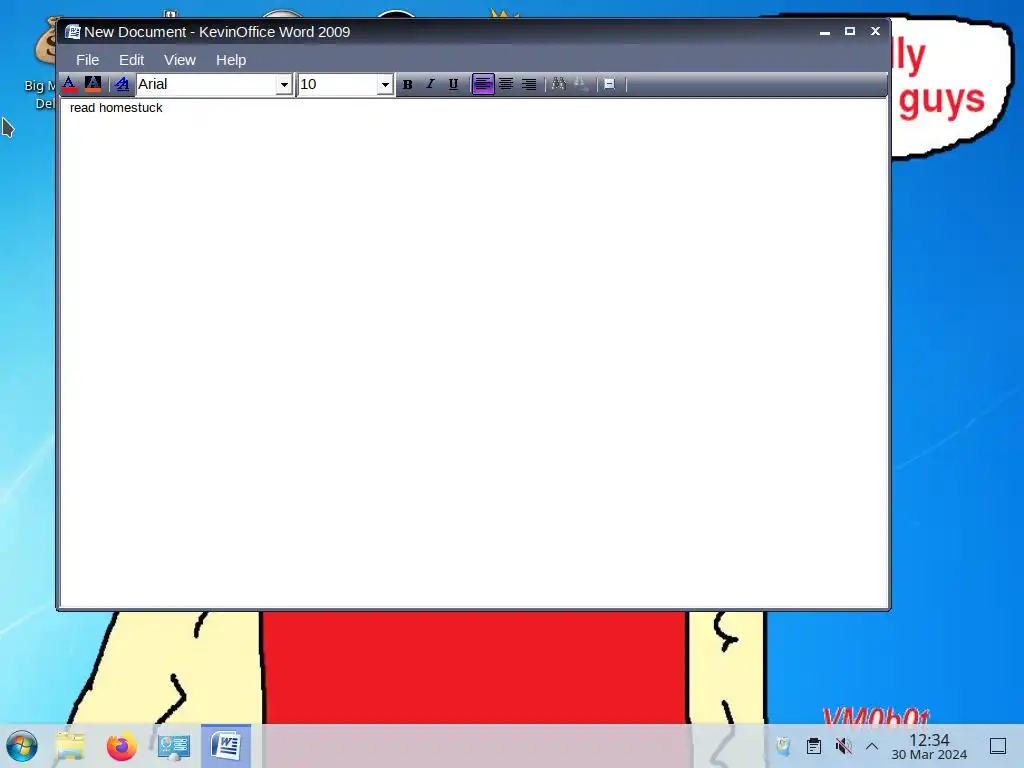This screenshot has width=1024, height=768.
Task: Toggle bold formatting
Action: point(408,84)
